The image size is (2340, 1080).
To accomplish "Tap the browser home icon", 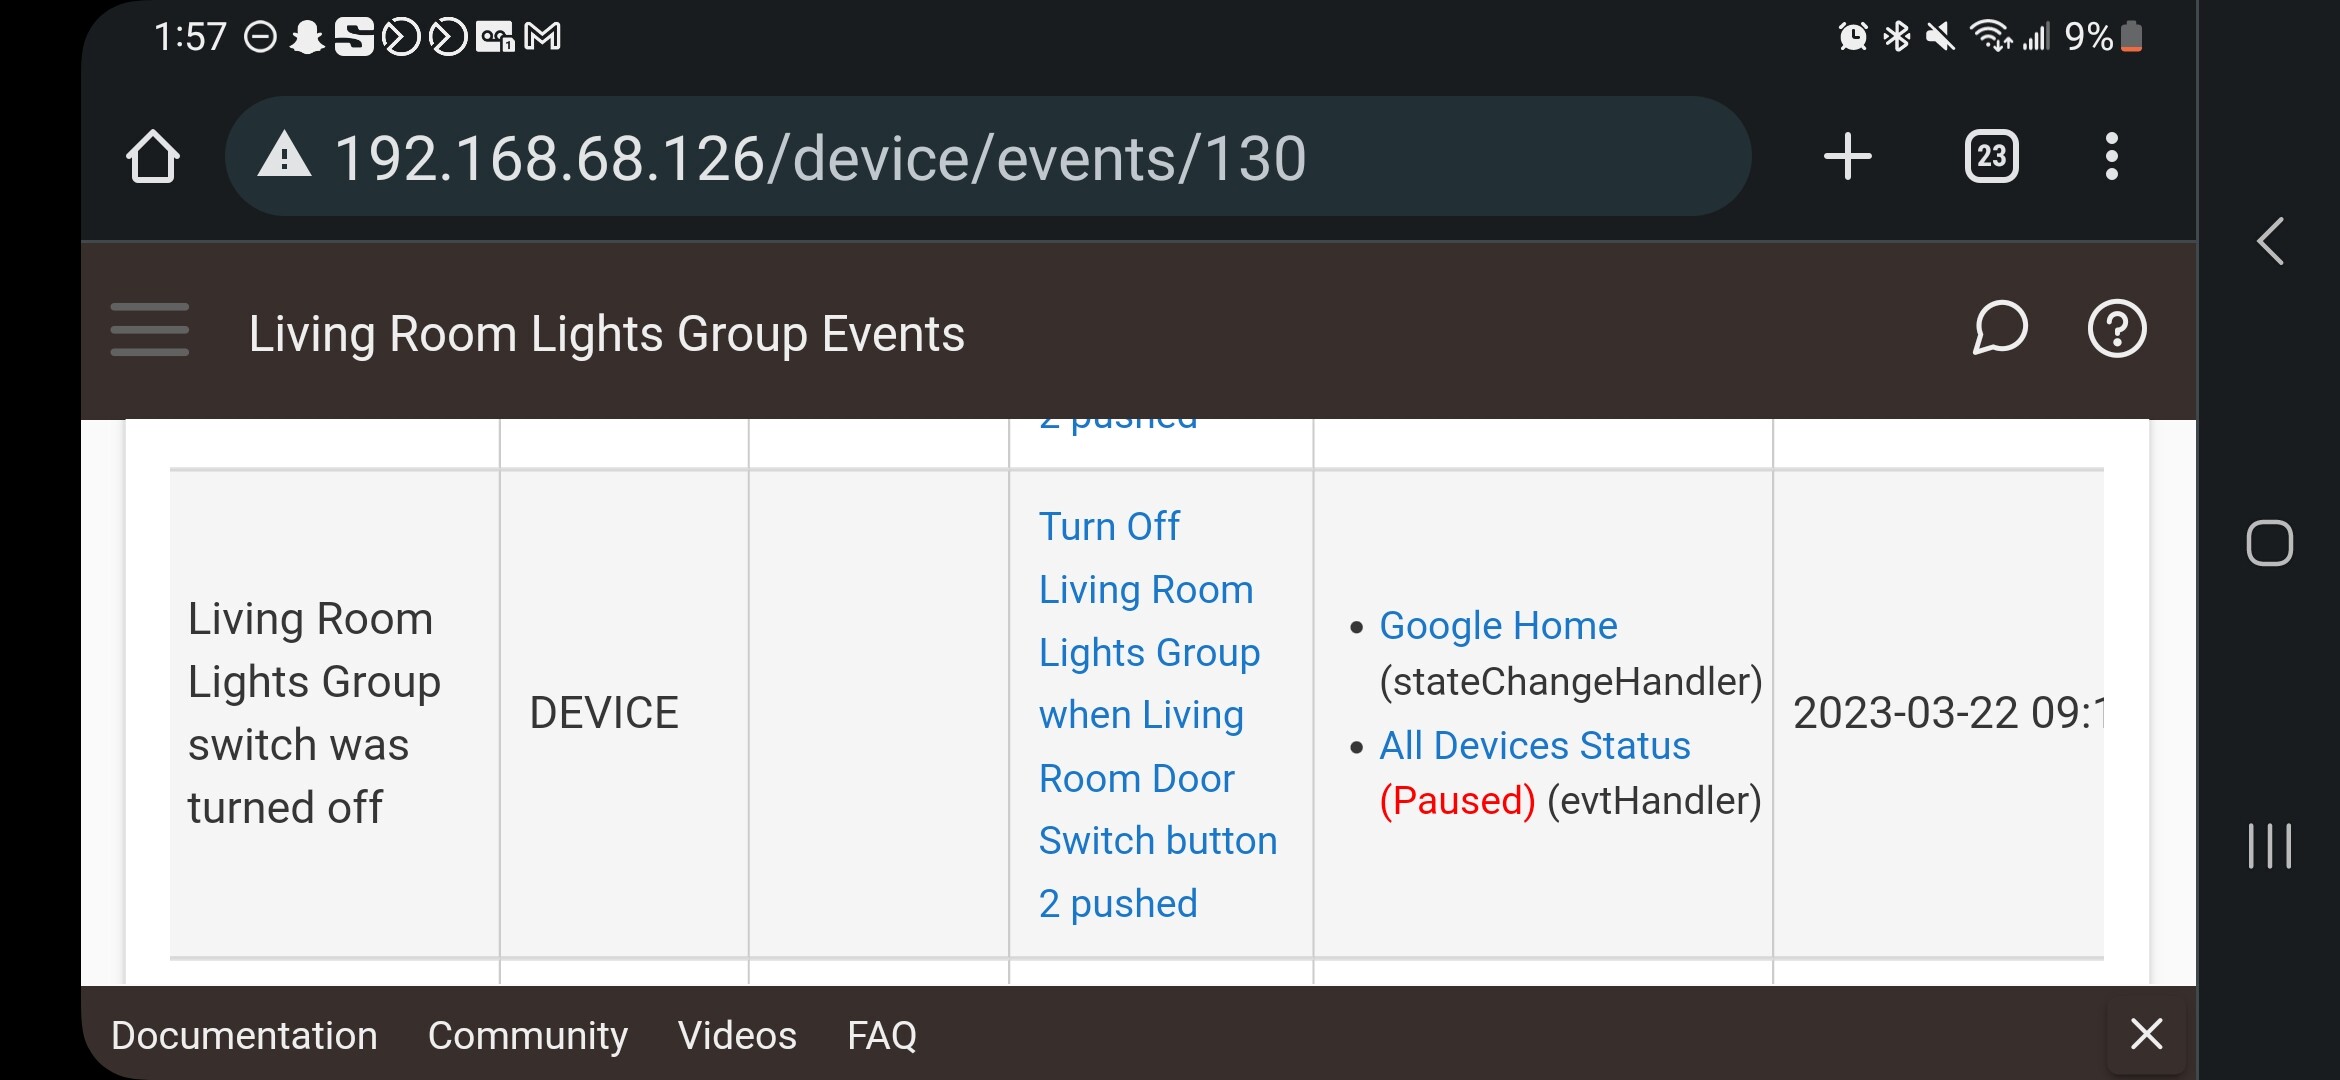I will 153,157.
